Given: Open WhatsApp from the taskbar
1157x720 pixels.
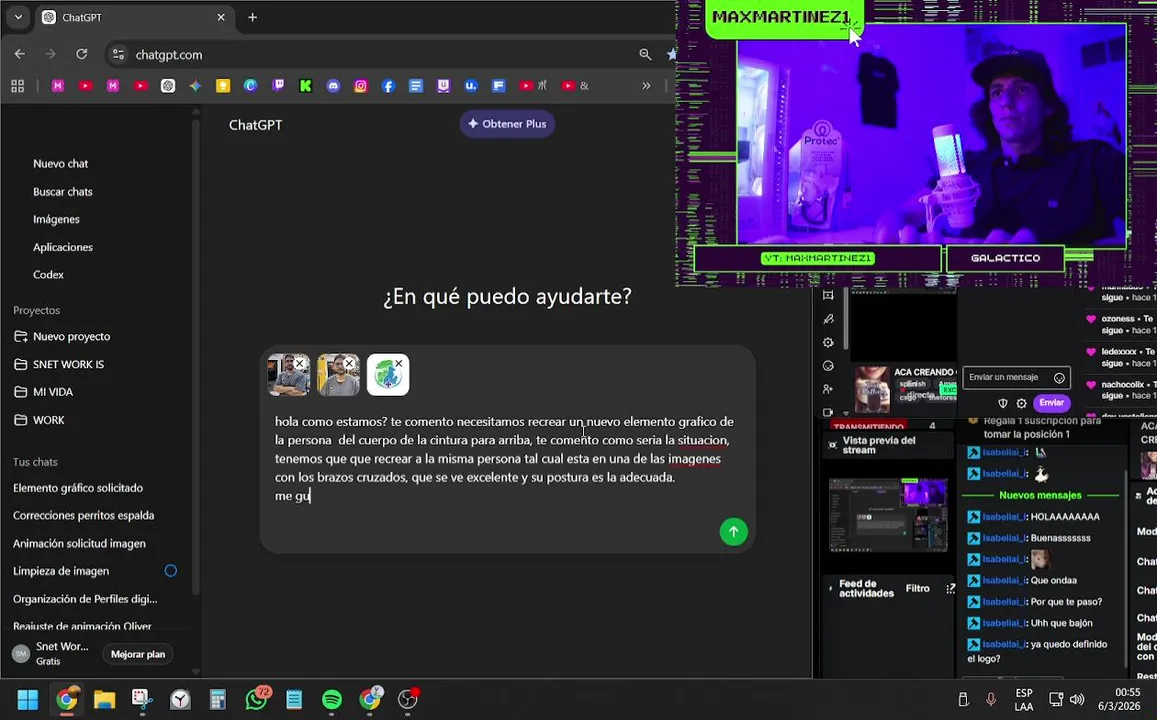Looking at the screenshot, I should (256, 699).
